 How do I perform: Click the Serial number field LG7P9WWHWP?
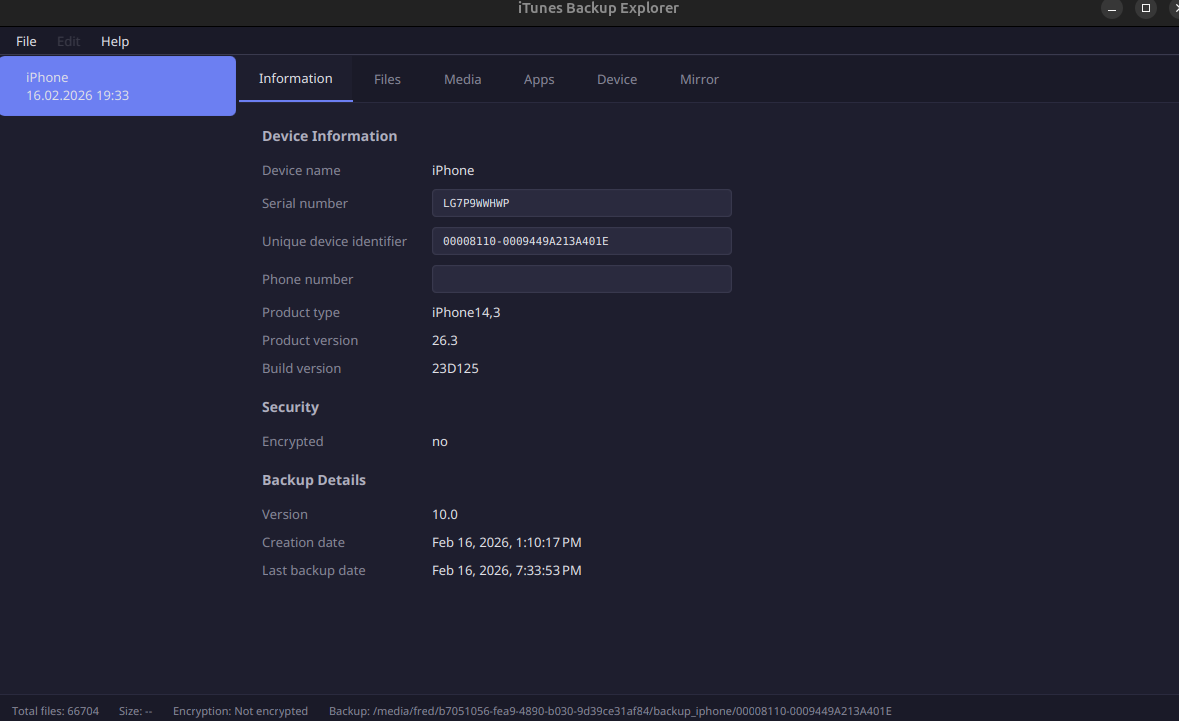point(581,203)
